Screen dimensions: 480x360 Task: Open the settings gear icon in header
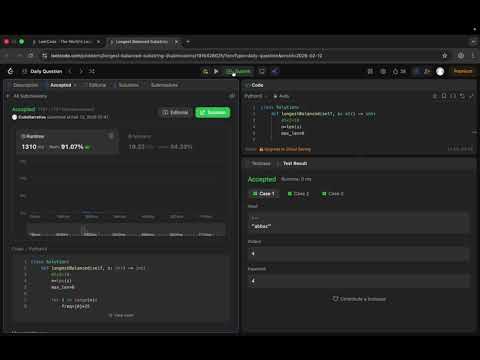[x=383, y=71]
